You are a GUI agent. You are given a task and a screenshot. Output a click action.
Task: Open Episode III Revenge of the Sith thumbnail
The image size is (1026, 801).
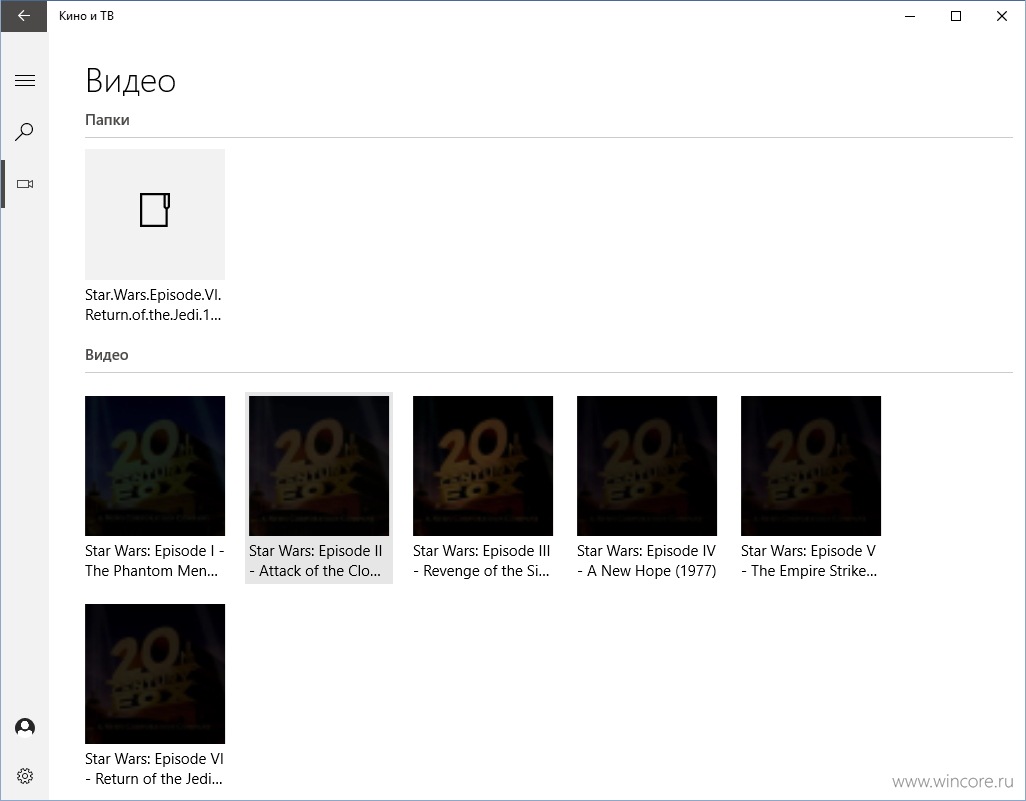coord(483,465)
